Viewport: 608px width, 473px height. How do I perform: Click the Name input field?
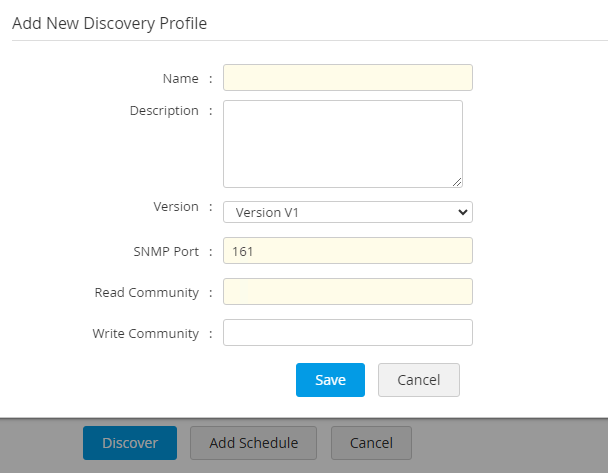coord(347,78)
